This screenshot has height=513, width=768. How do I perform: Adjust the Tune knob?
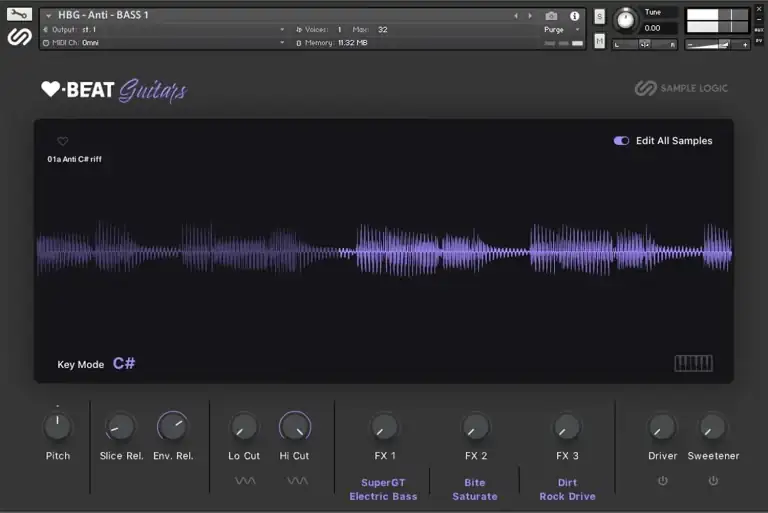pyautogui.click(x=625, y=20)
